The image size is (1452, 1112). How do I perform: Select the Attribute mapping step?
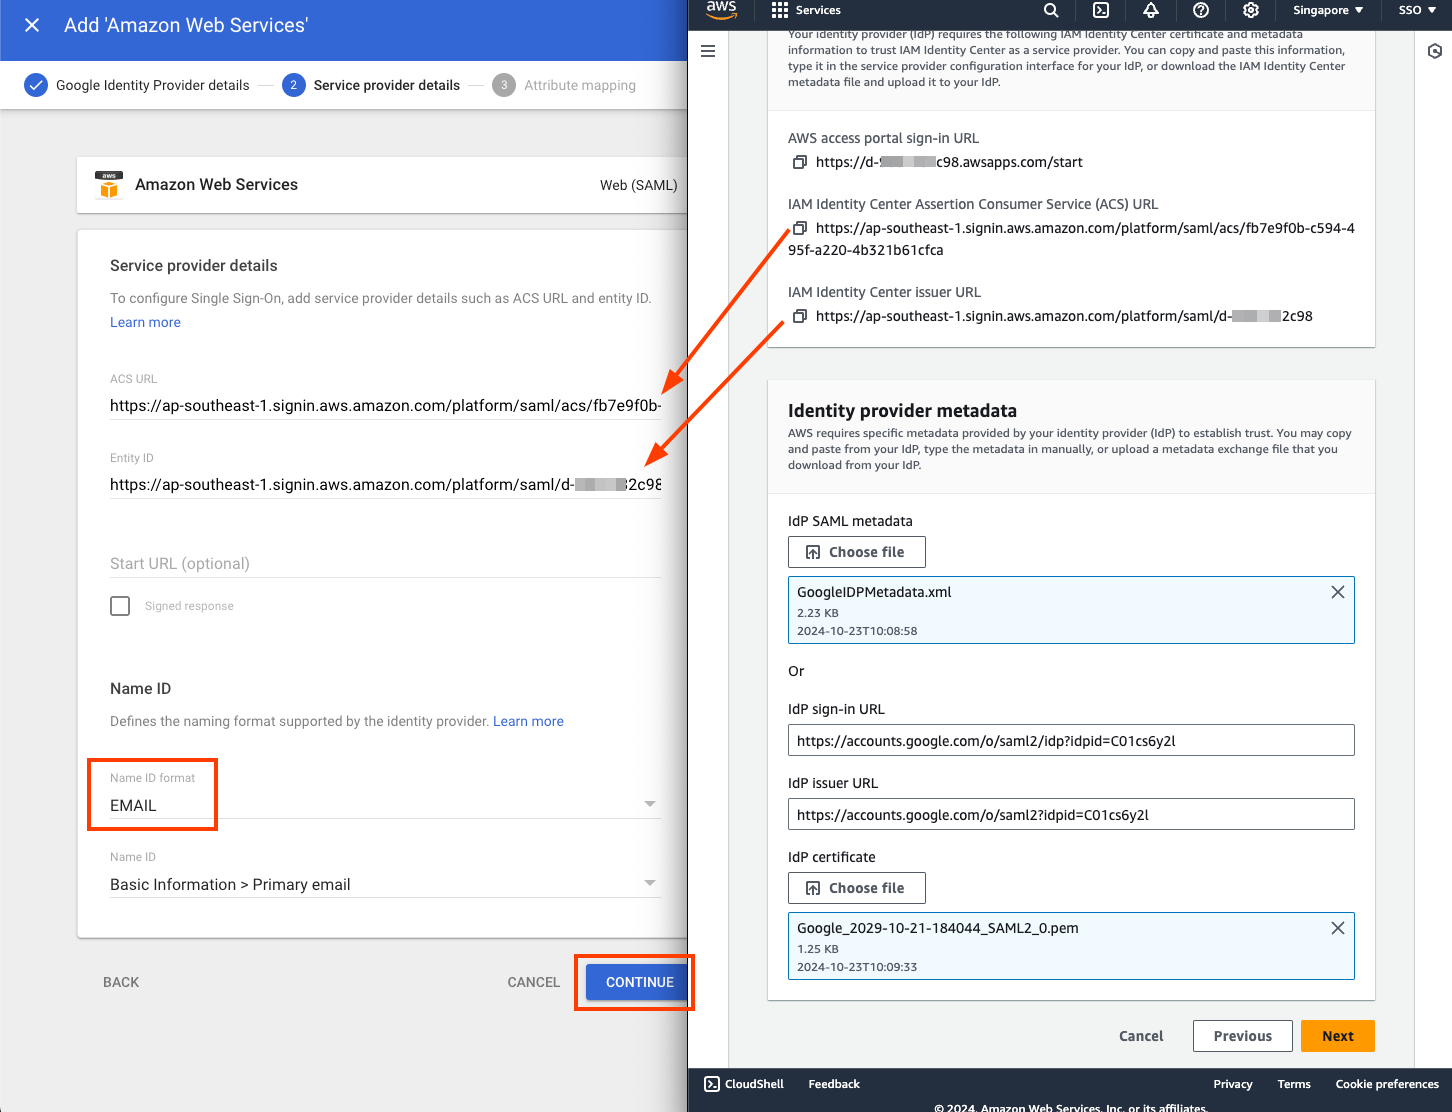point(564,85)
